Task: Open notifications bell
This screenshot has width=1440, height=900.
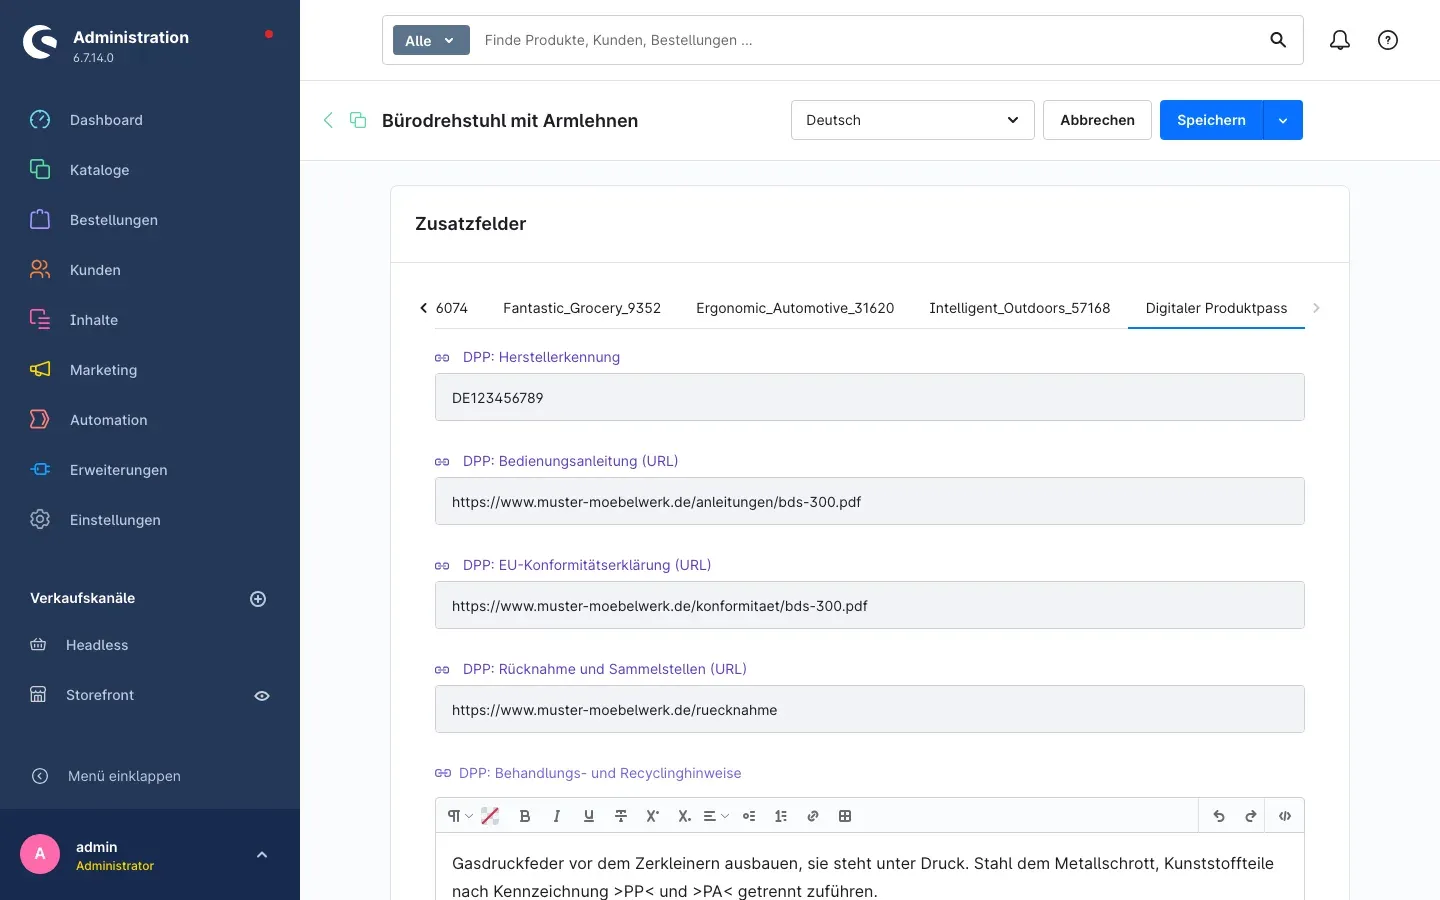Action: (x=1340, y=40)
